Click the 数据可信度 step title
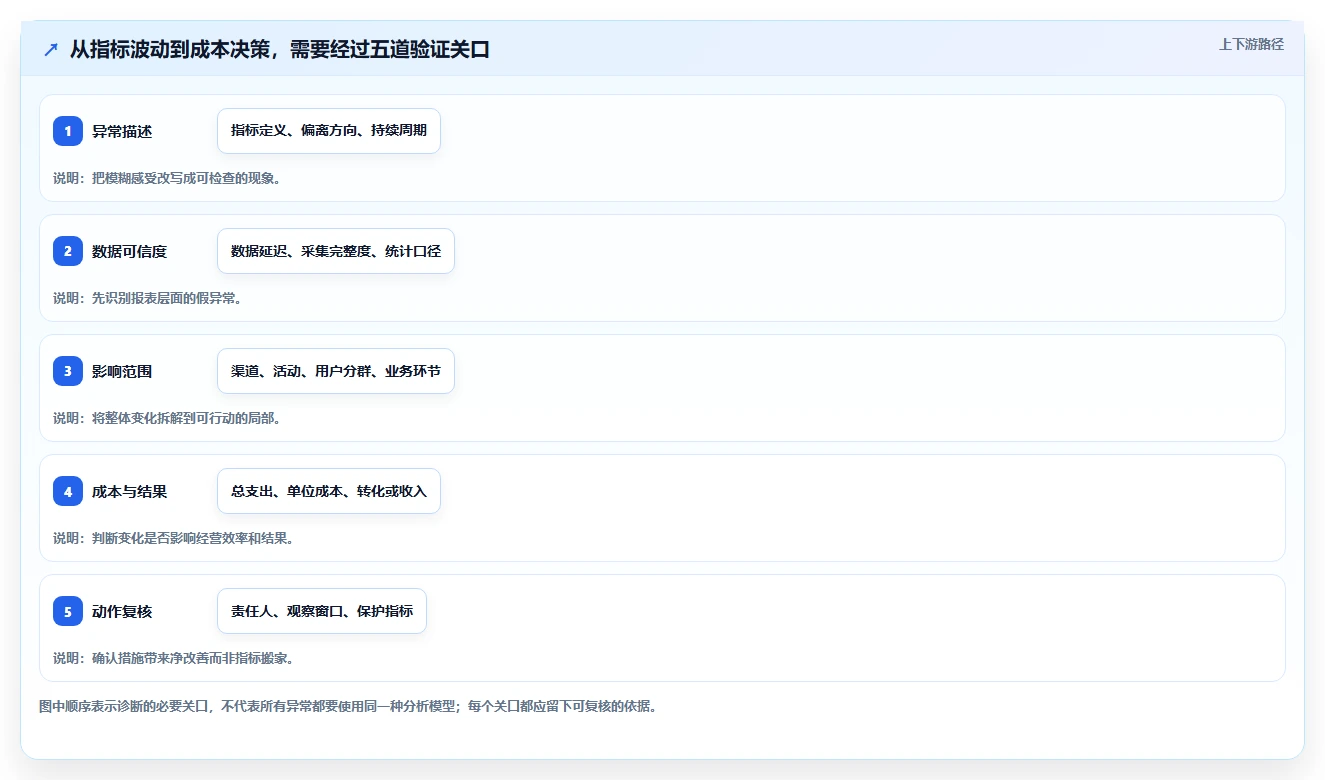This screenshot has width=1325, height=780. pyautogui.click(x=129, y=251)
